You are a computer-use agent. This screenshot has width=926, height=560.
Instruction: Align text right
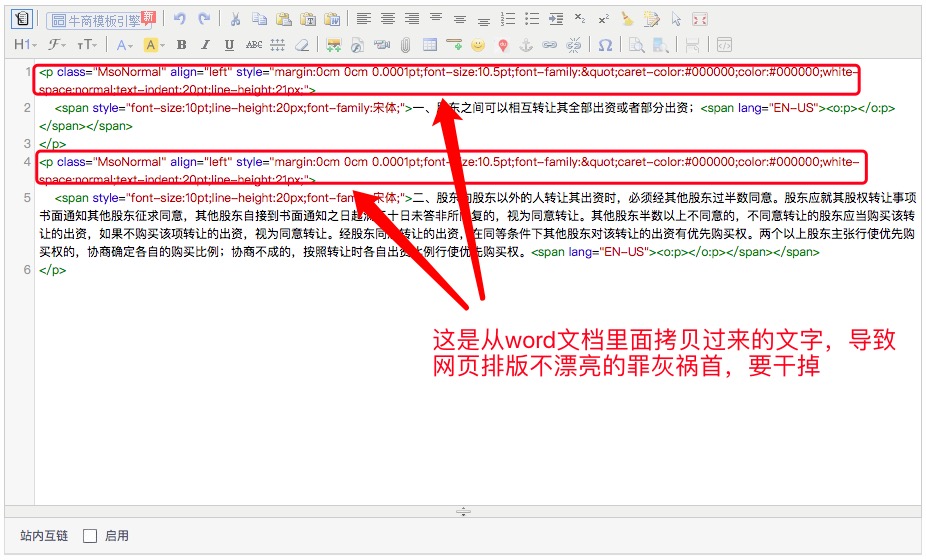(412, 19)
